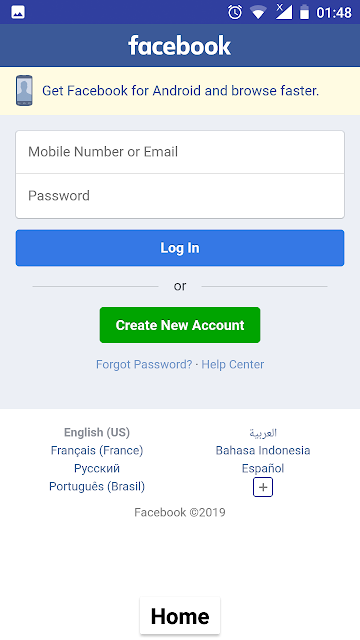Expand more languages with plus icon
Image resolution: width=360 pixels, height=640 pixels.
263,487
